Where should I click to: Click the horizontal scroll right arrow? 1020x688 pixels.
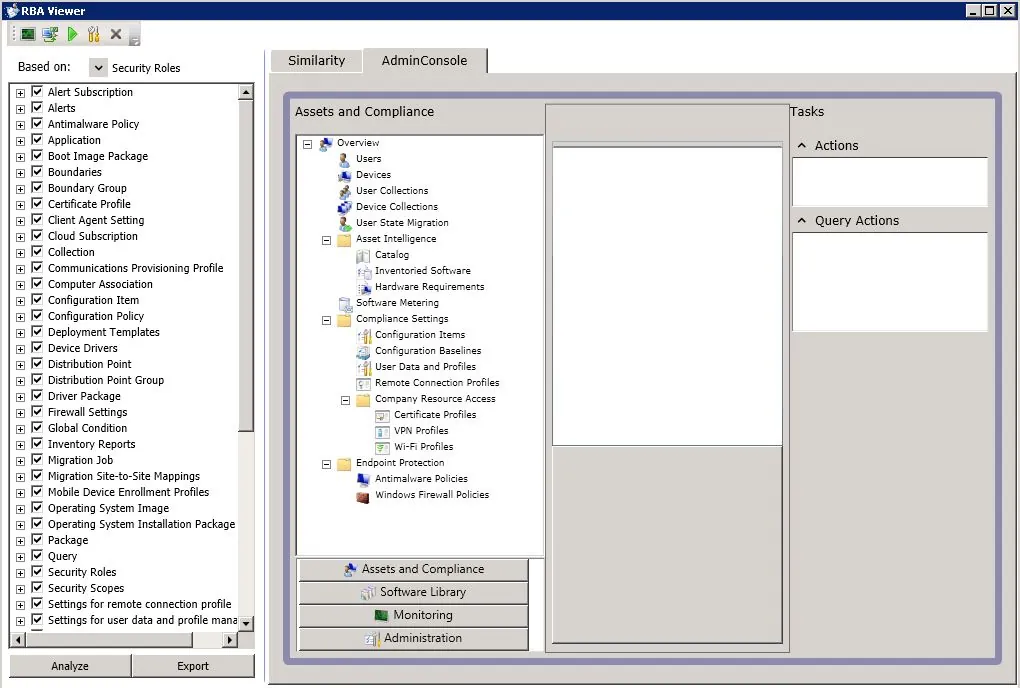pyautogui.click(x=230, y=640)
